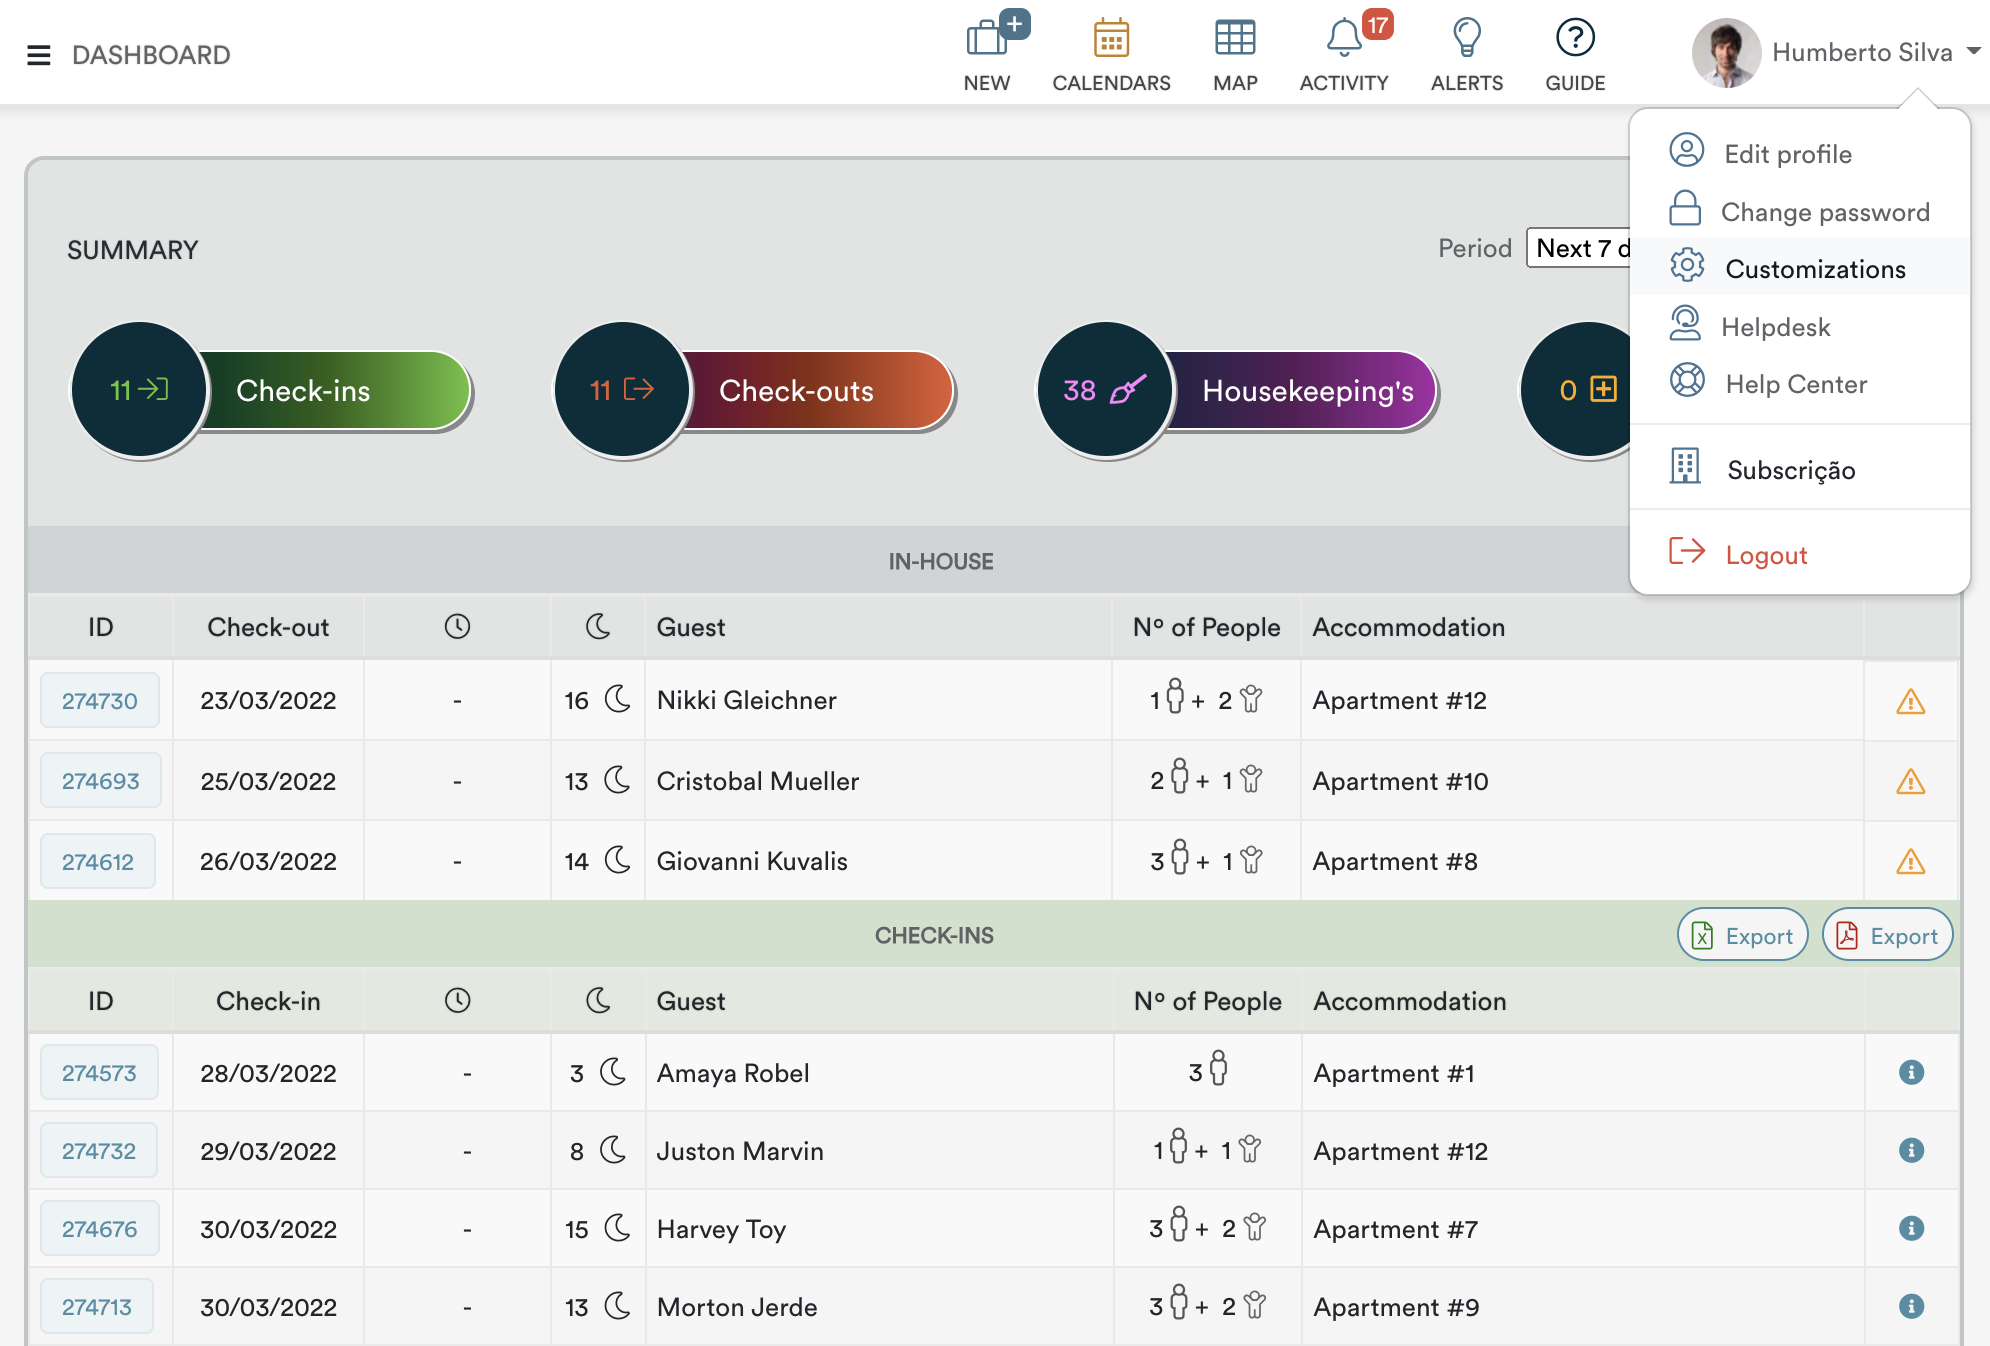Open reservation 274713
The width and height of the screenshot is (1990, 1346).
tap(97, 1306)
